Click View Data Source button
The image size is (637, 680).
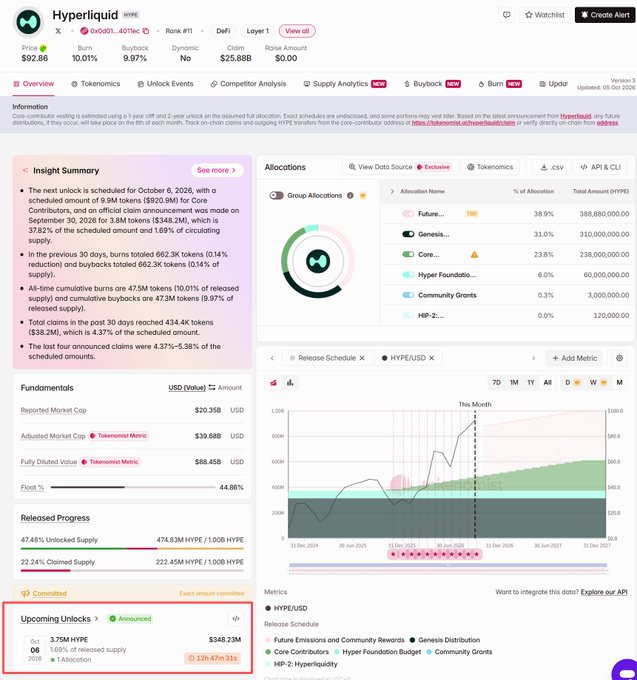(400, 167)
